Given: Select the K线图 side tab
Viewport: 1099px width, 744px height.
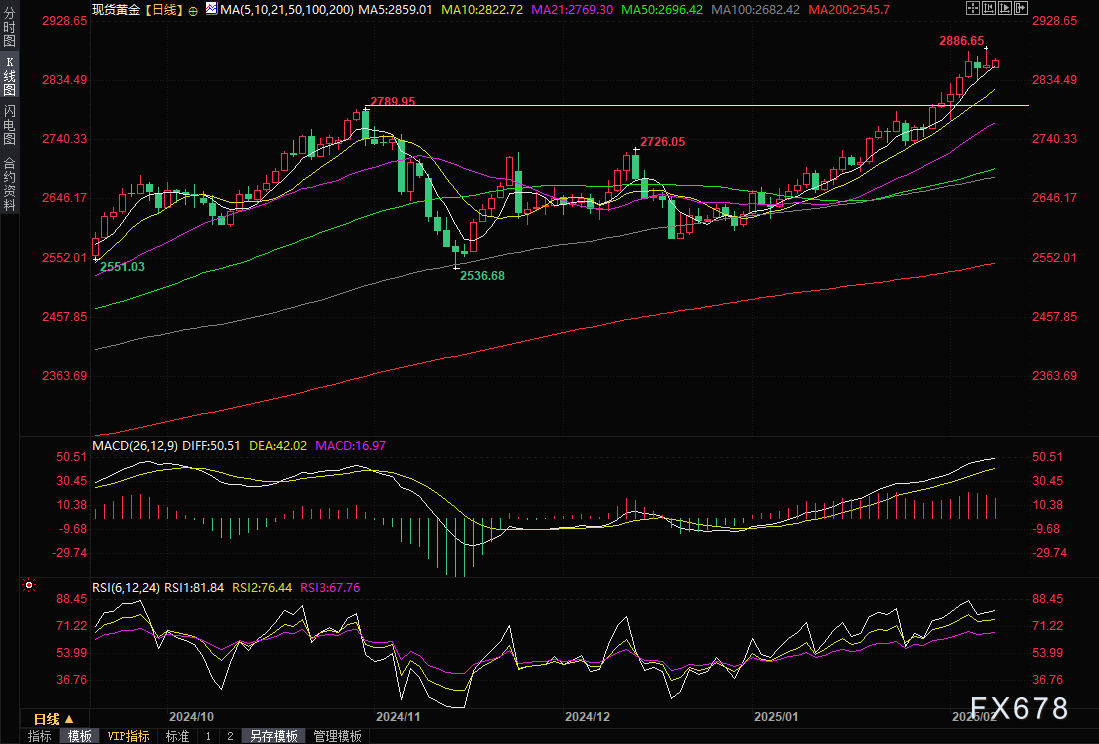Looking at the screenshot, I should (9, 76).
